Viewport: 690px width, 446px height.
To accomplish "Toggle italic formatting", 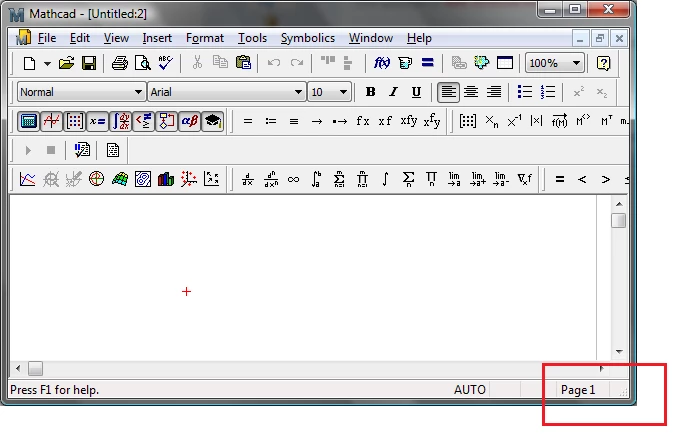I will tap(393, 92).
